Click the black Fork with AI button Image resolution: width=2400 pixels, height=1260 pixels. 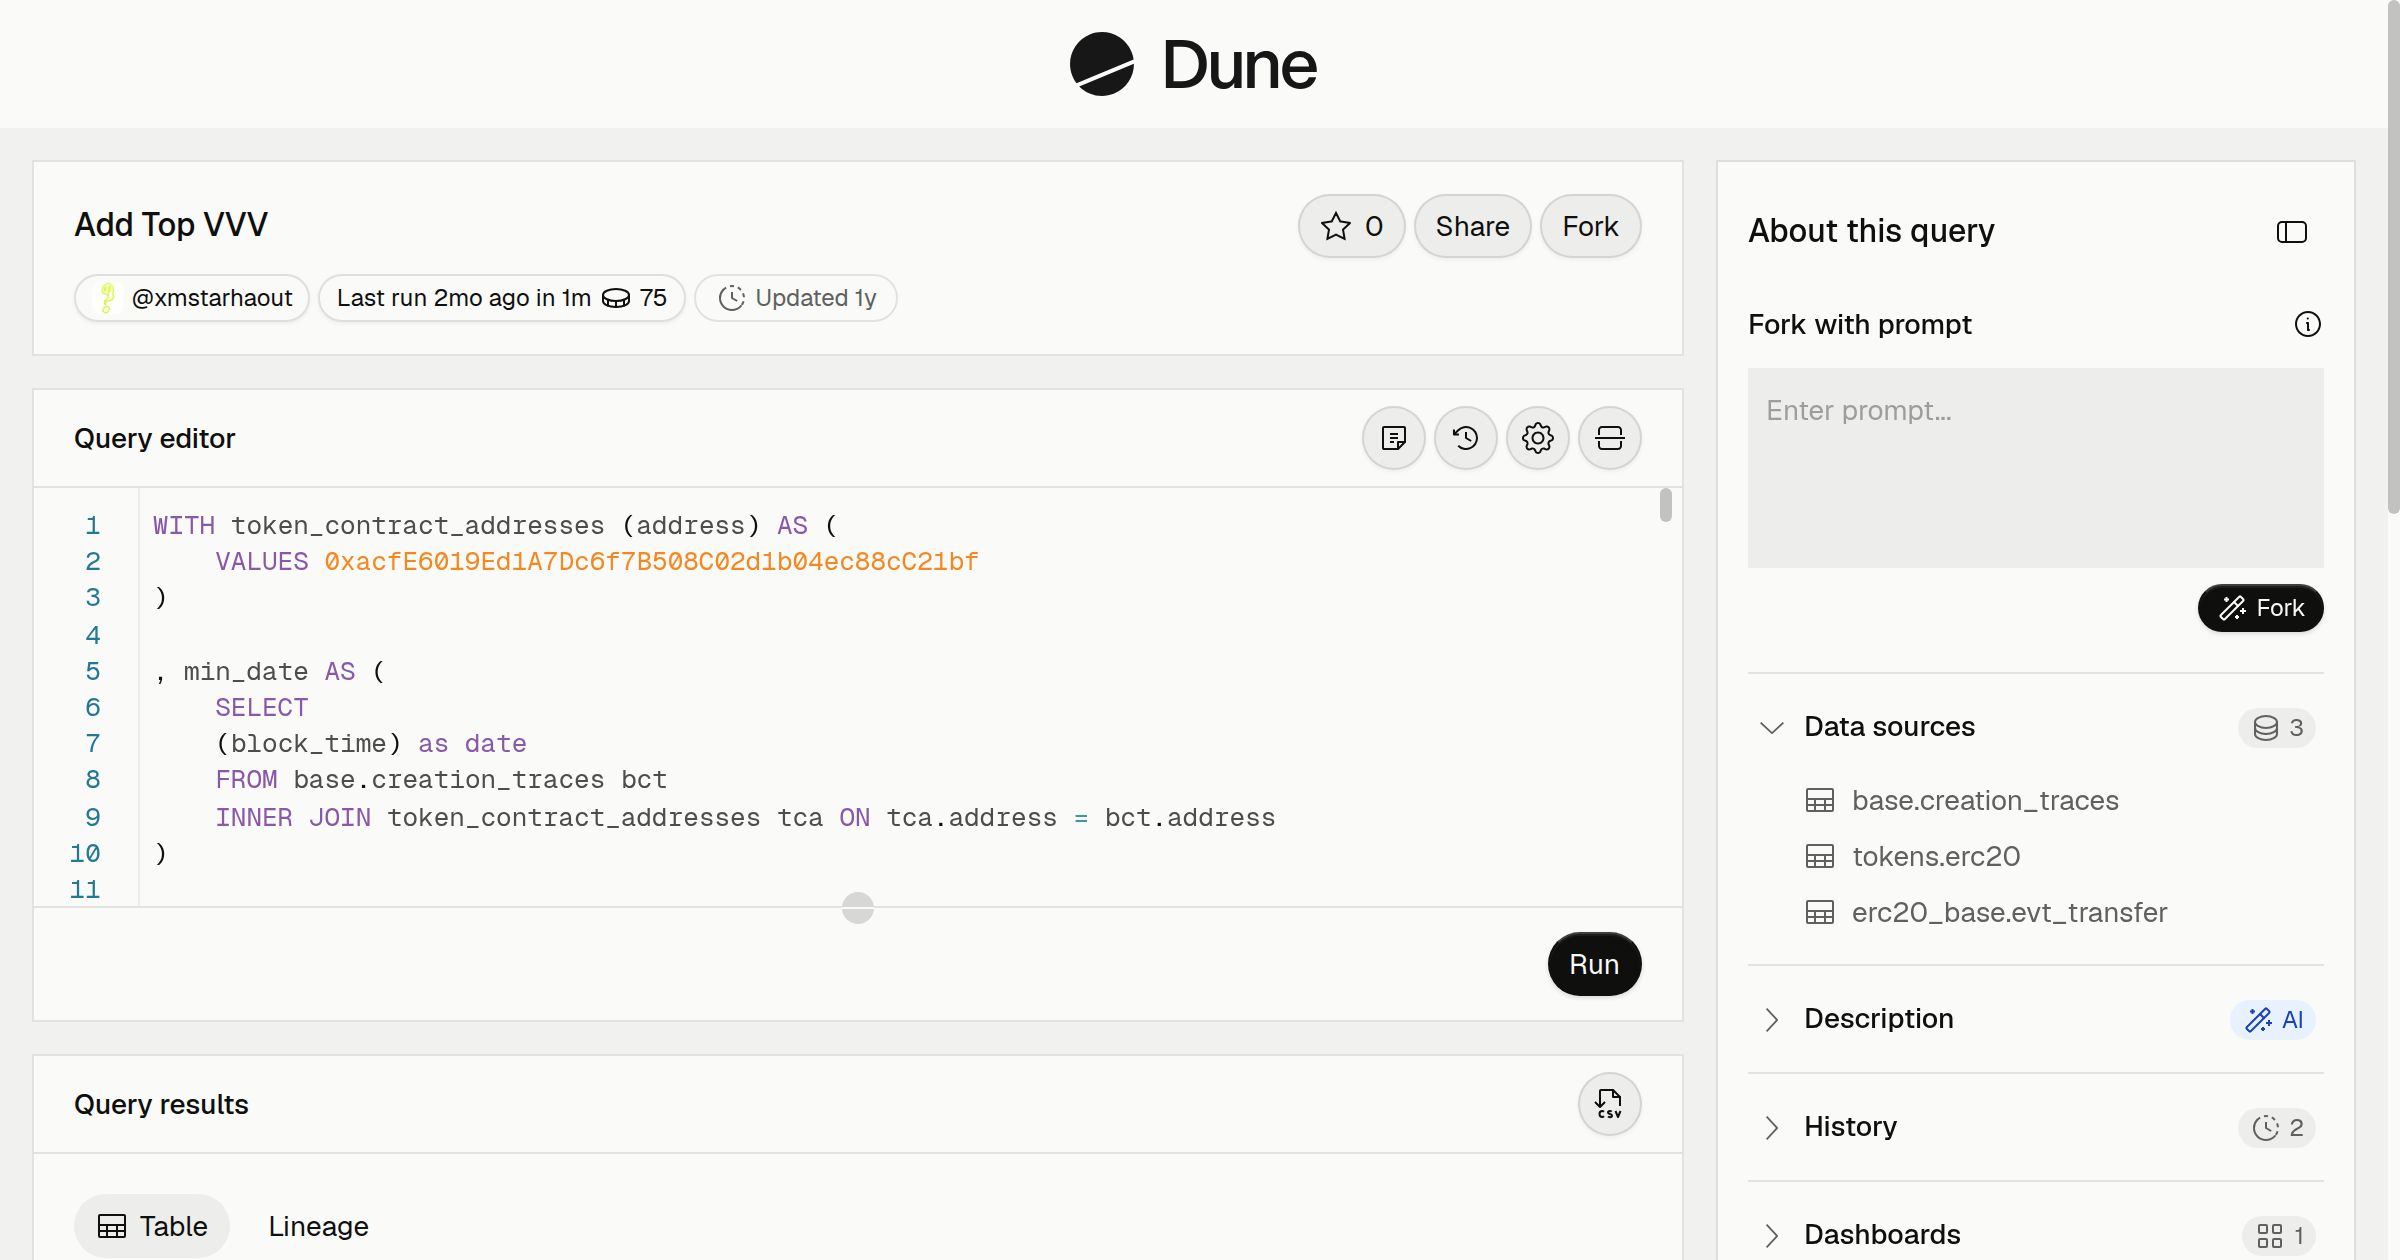(2261, 608)
